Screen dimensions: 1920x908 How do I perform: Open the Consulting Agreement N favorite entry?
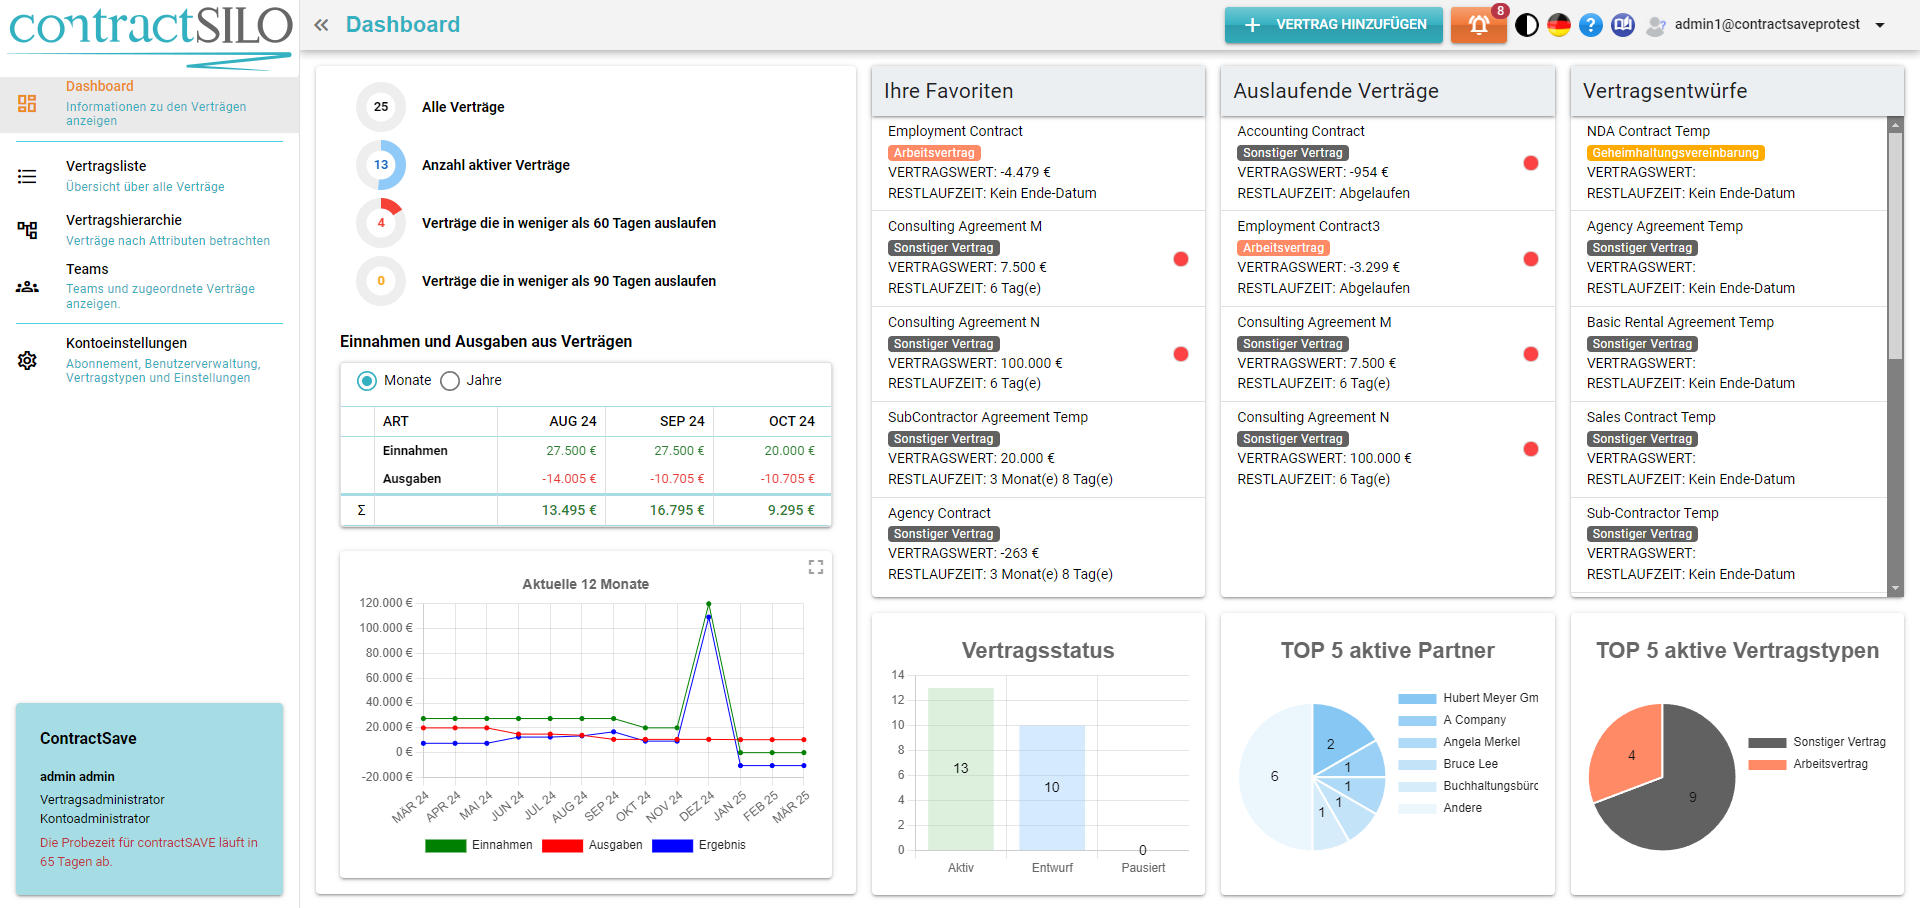coord(963,322)
